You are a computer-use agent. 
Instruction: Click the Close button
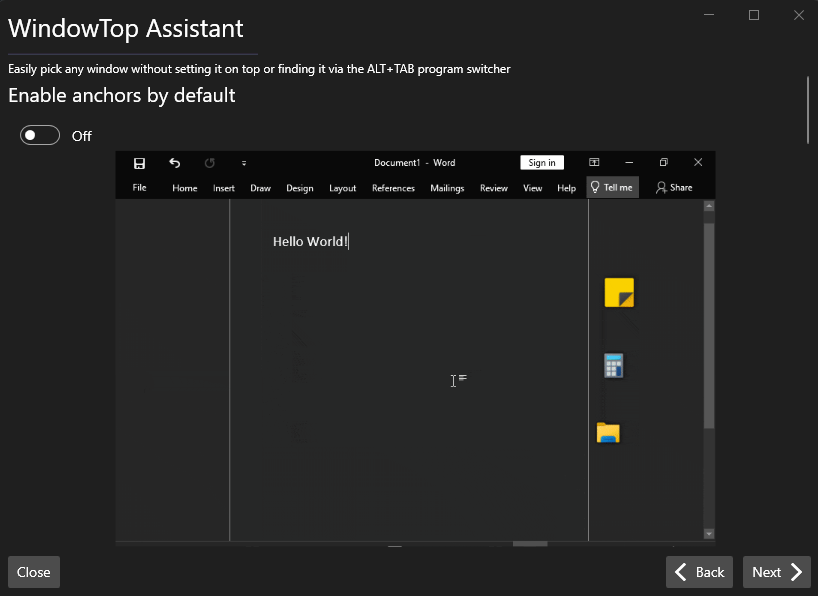[x=34, y=572]
